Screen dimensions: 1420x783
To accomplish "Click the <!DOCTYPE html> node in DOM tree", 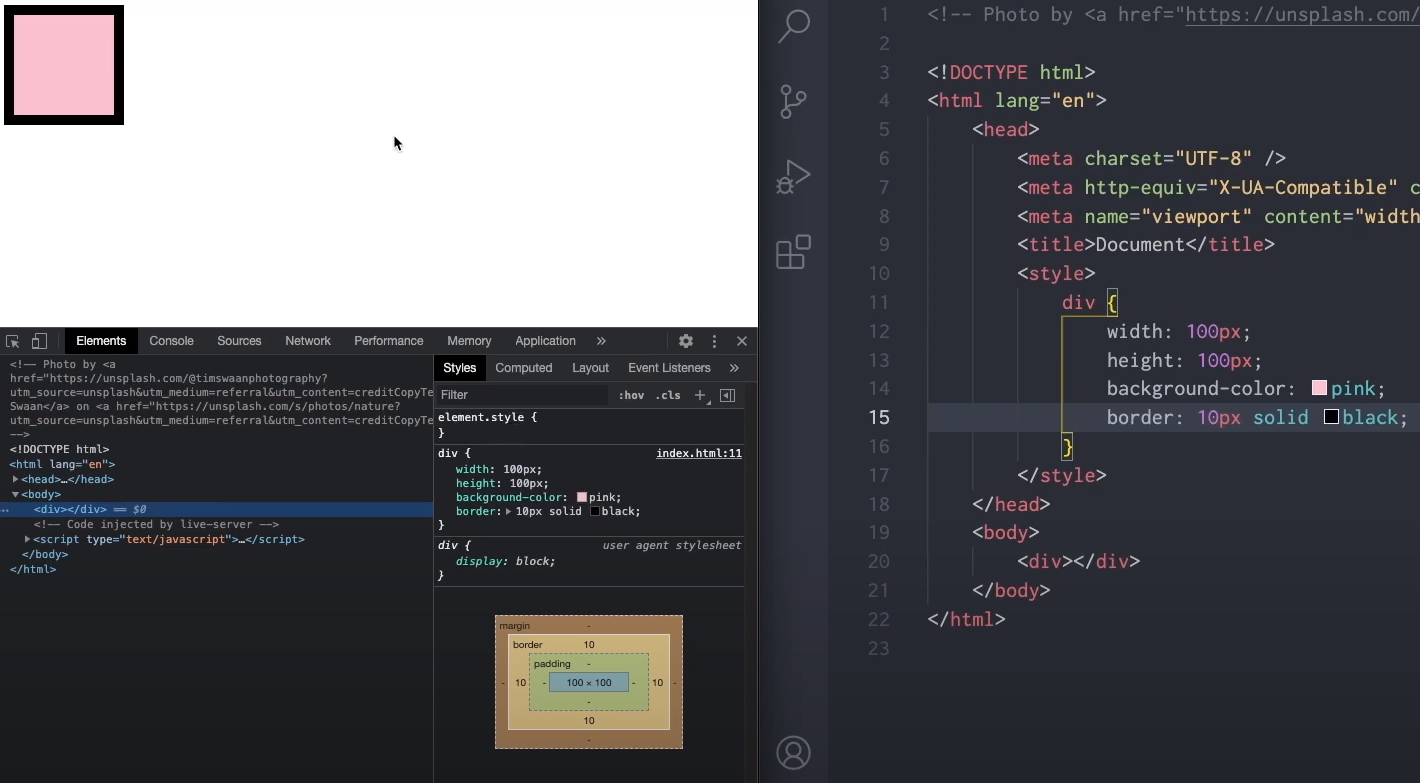I will point(59,449).
